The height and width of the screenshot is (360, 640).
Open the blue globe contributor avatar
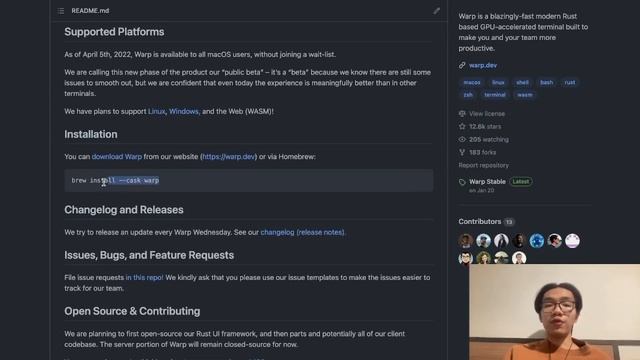(537, 241)
